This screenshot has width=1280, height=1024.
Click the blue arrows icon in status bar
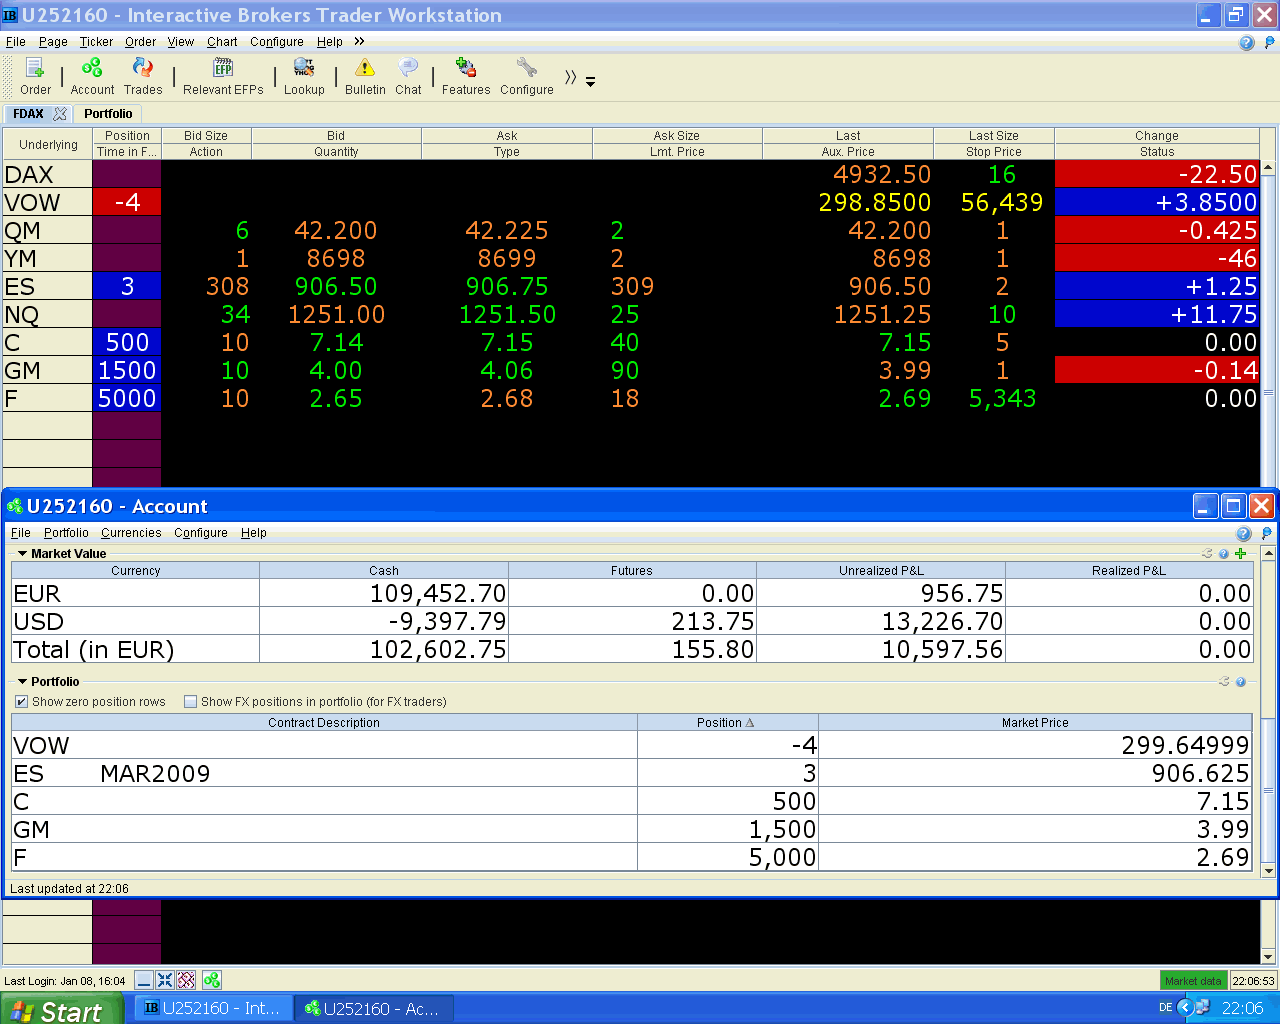coord(165,980)
